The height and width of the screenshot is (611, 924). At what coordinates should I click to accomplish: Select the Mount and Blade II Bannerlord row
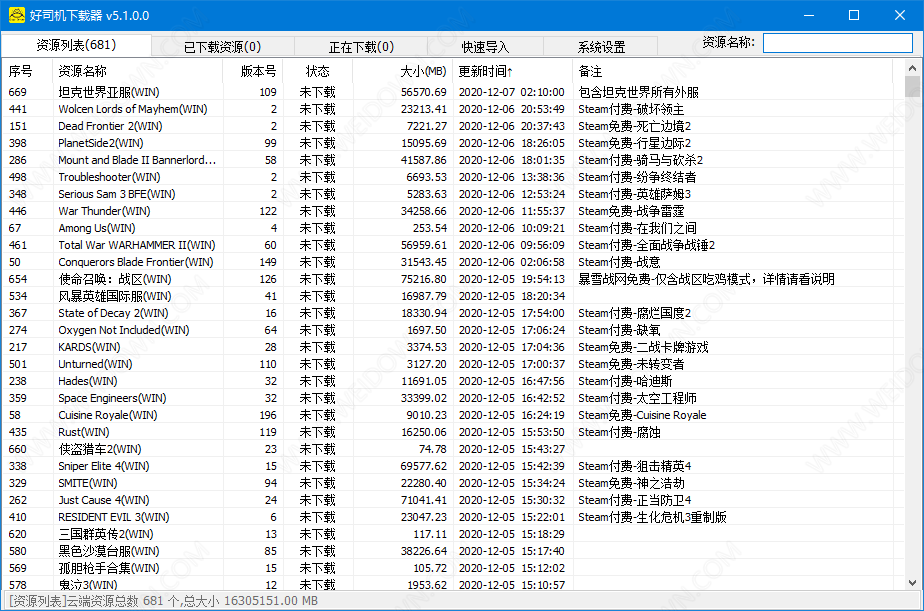(453, 160)
